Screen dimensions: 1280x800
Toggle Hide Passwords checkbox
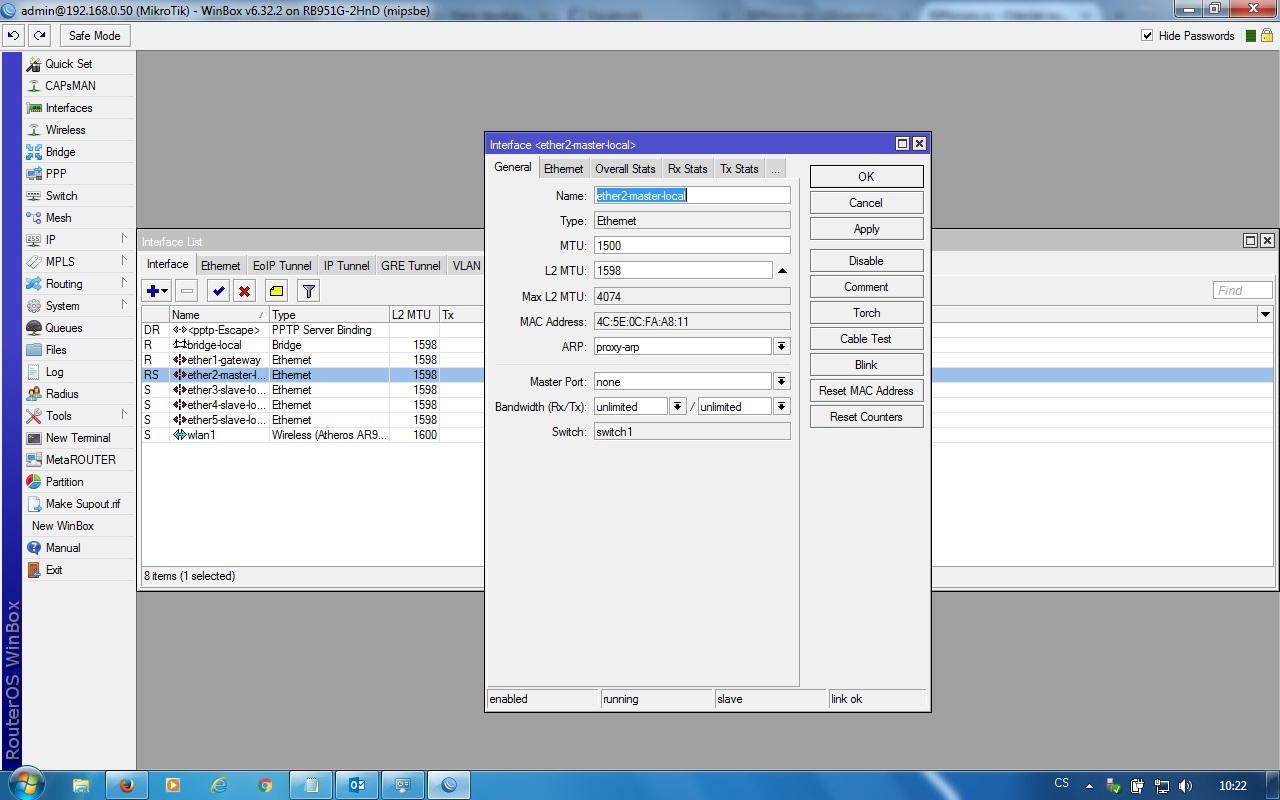(1147, 36)
